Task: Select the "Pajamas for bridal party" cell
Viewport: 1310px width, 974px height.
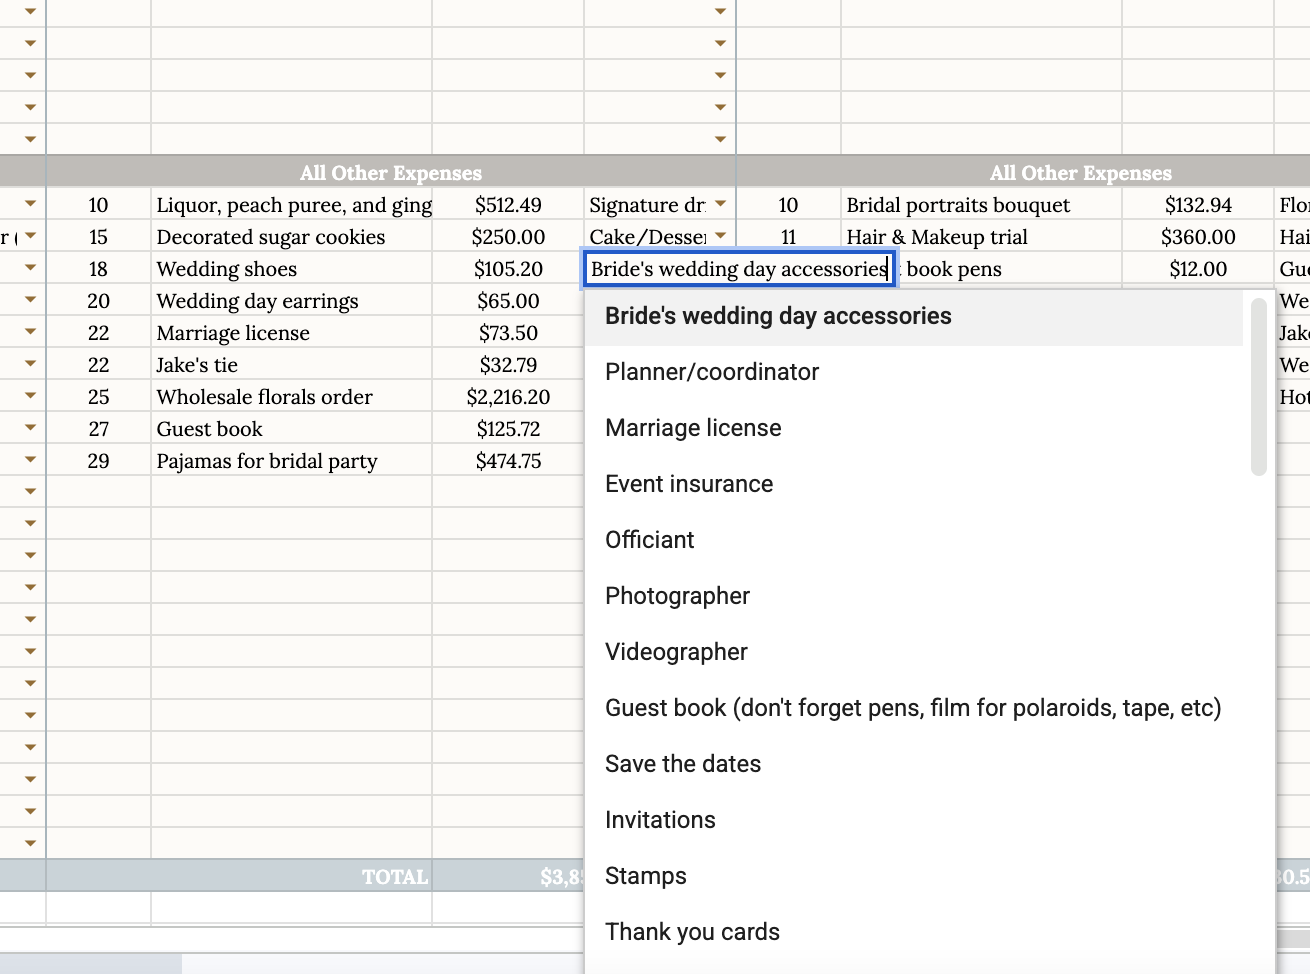Action: [292, 461]
